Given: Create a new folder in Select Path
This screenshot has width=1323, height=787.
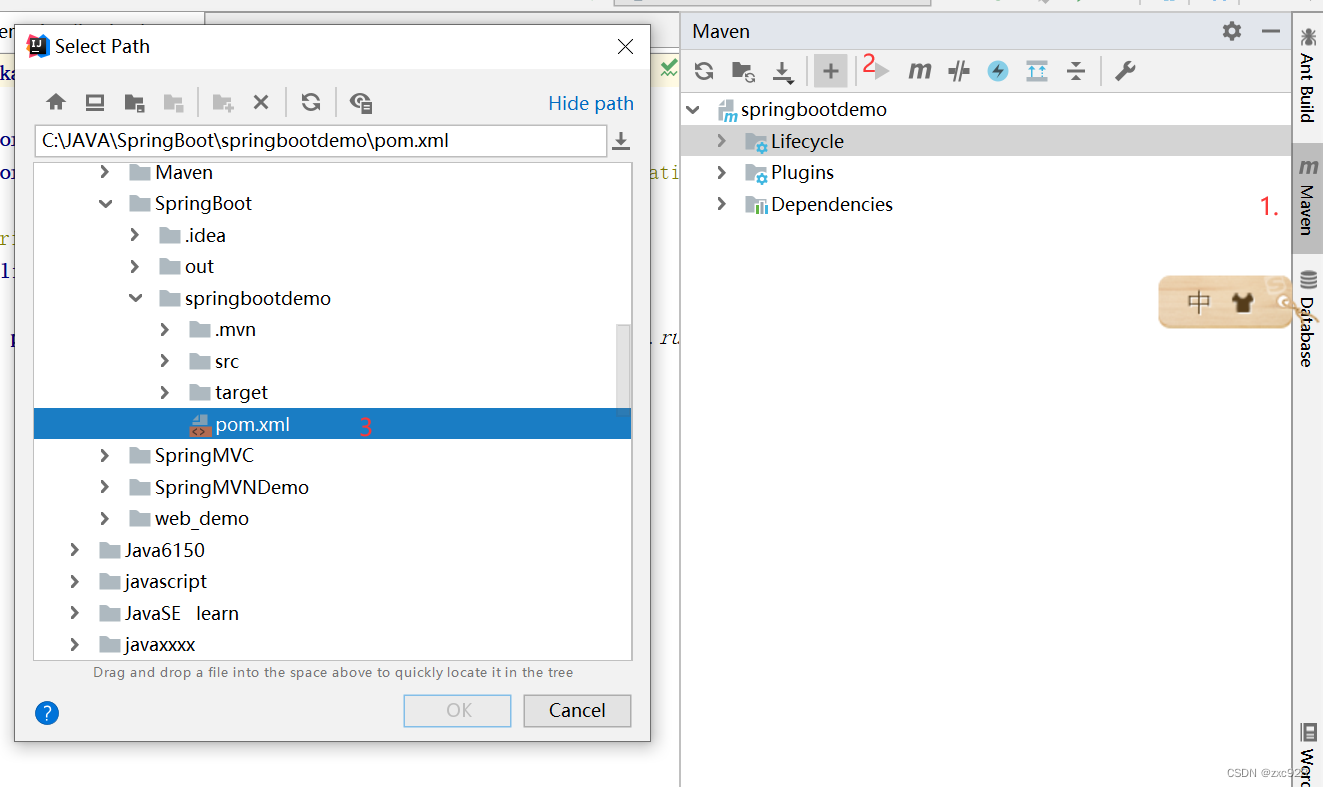Looking at the screenshot, I should 222,102.
